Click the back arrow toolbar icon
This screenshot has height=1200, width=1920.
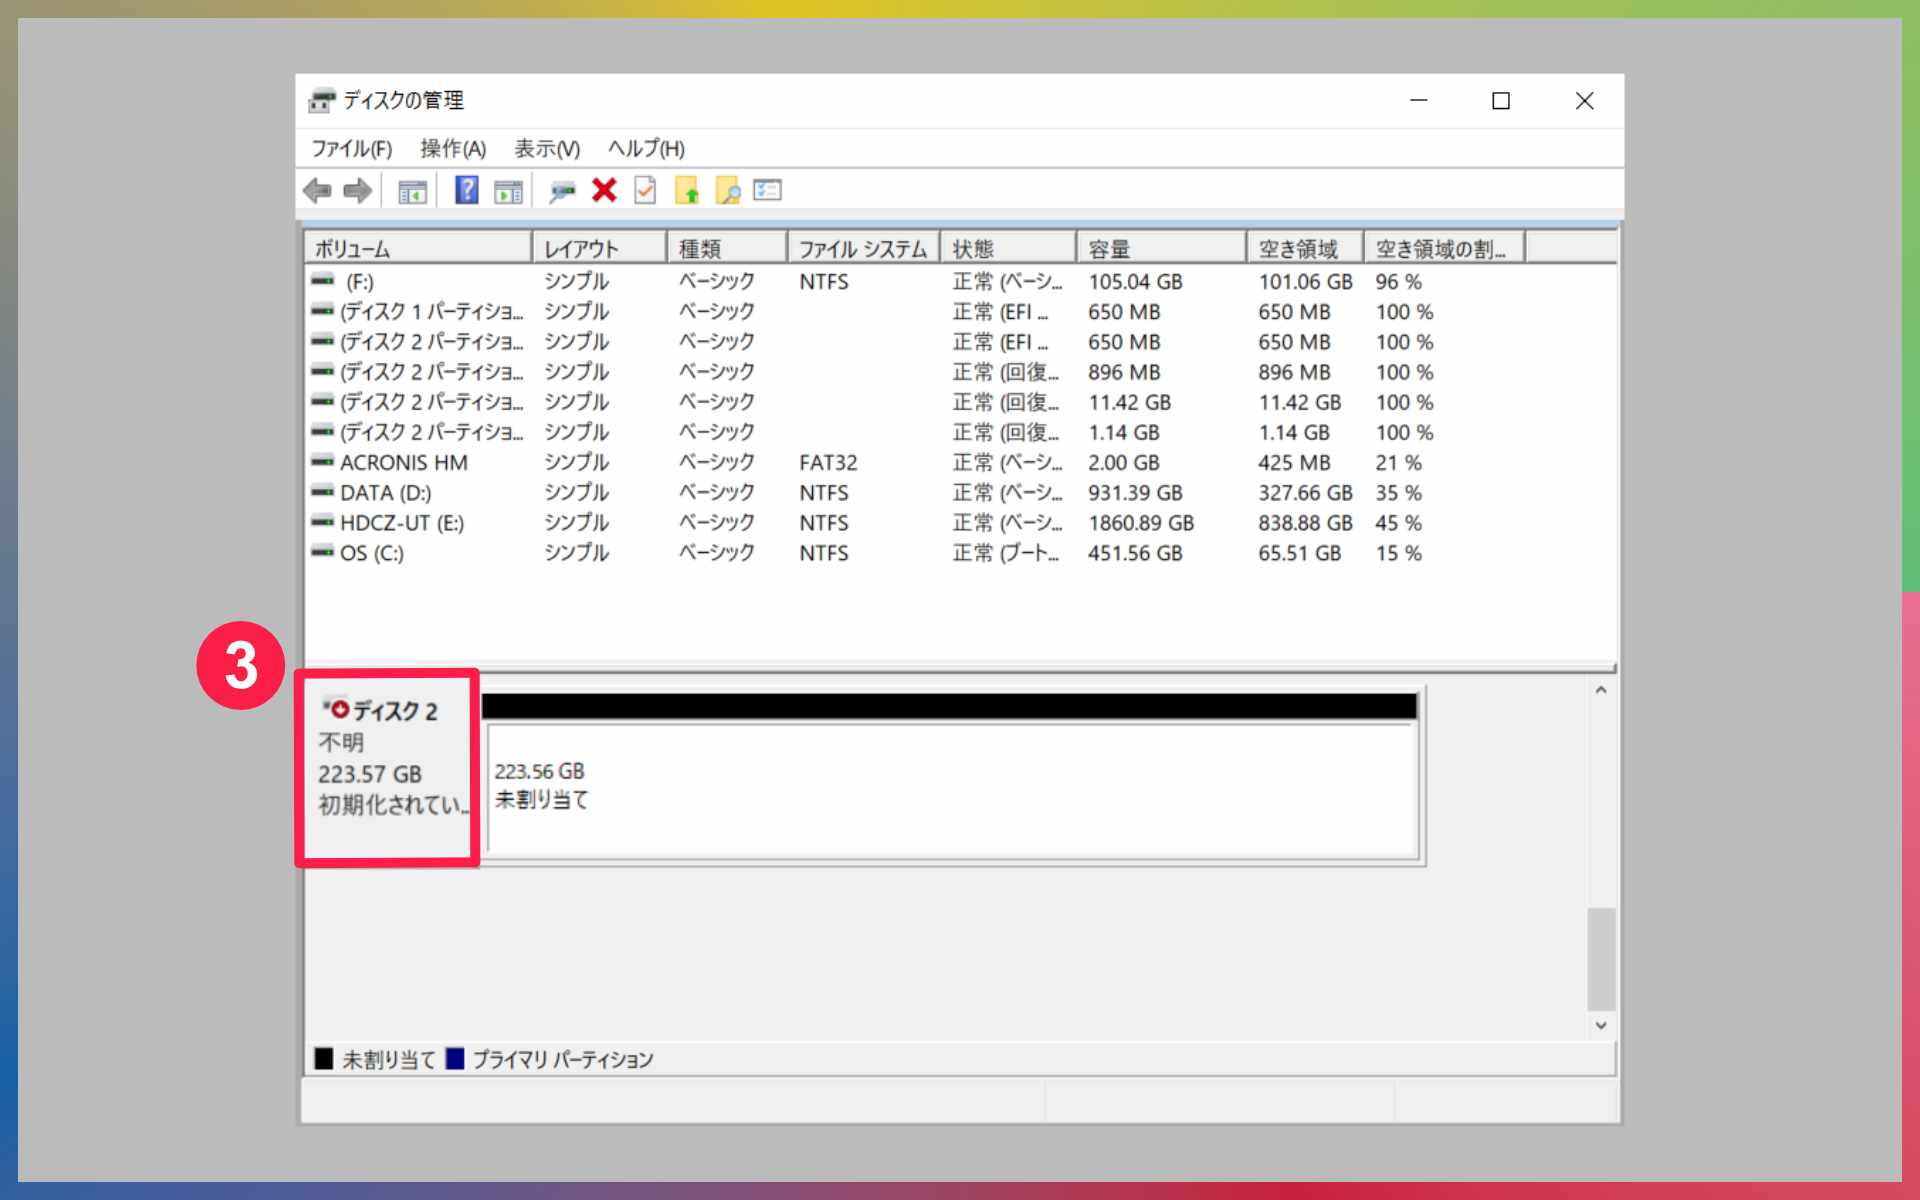318,190
